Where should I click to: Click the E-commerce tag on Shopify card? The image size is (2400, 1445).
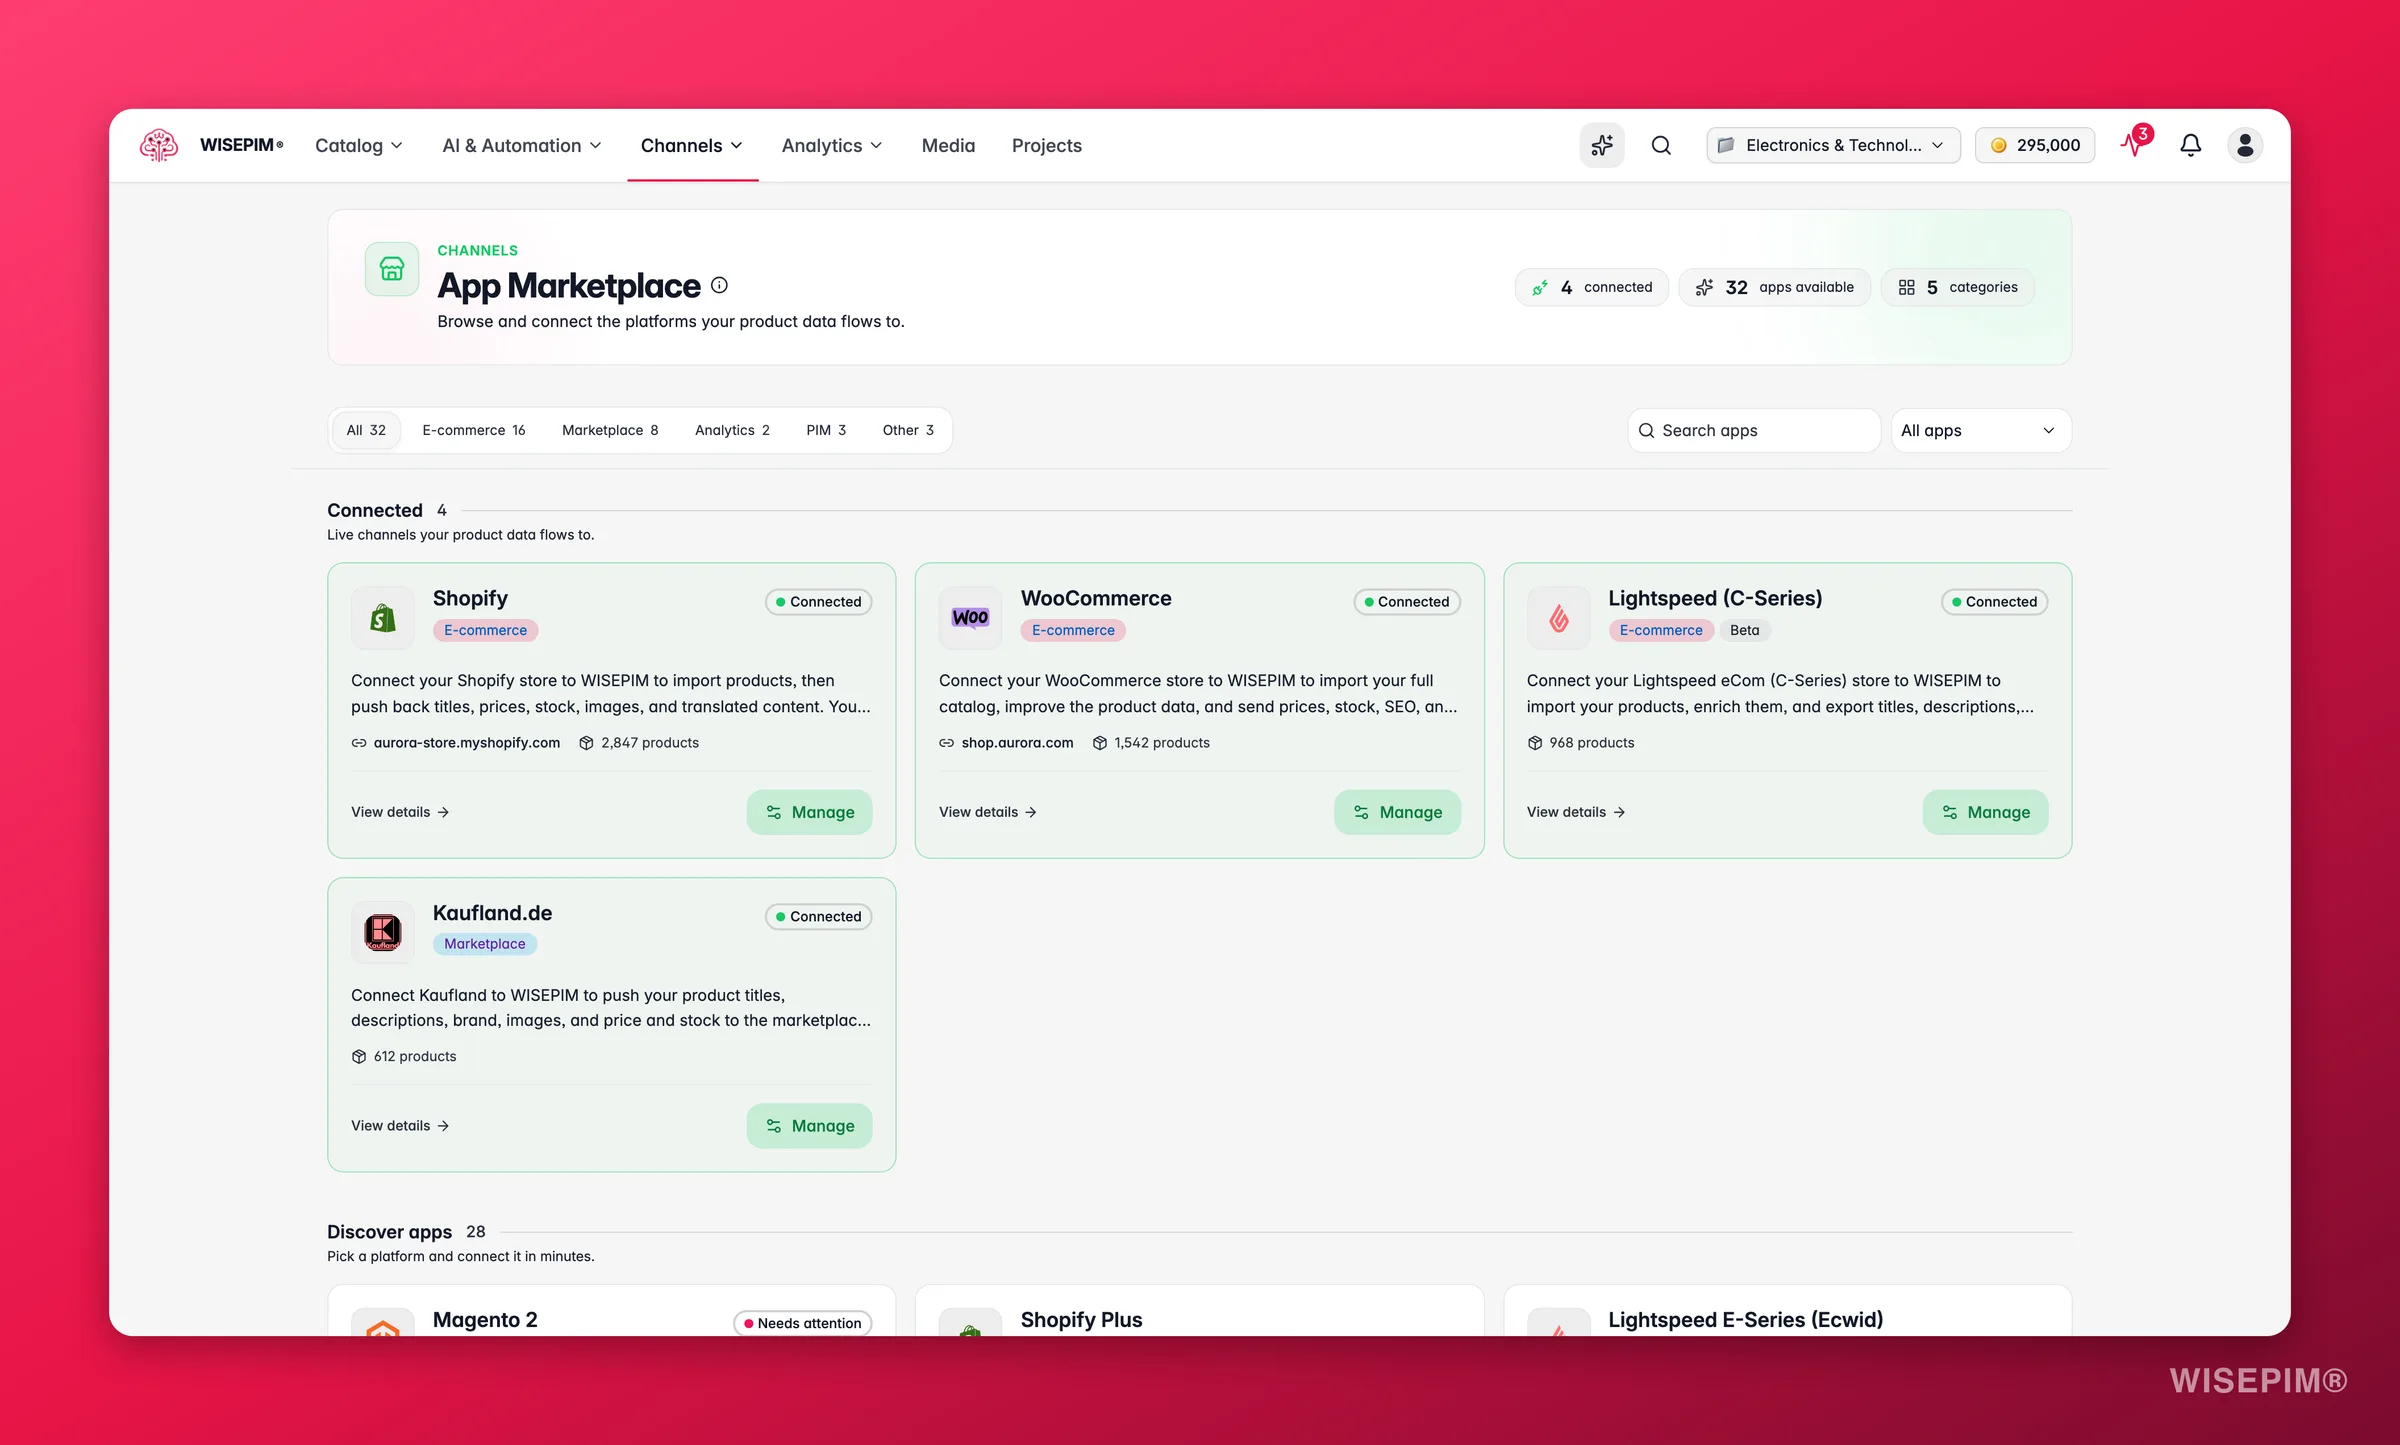point(486,630)
